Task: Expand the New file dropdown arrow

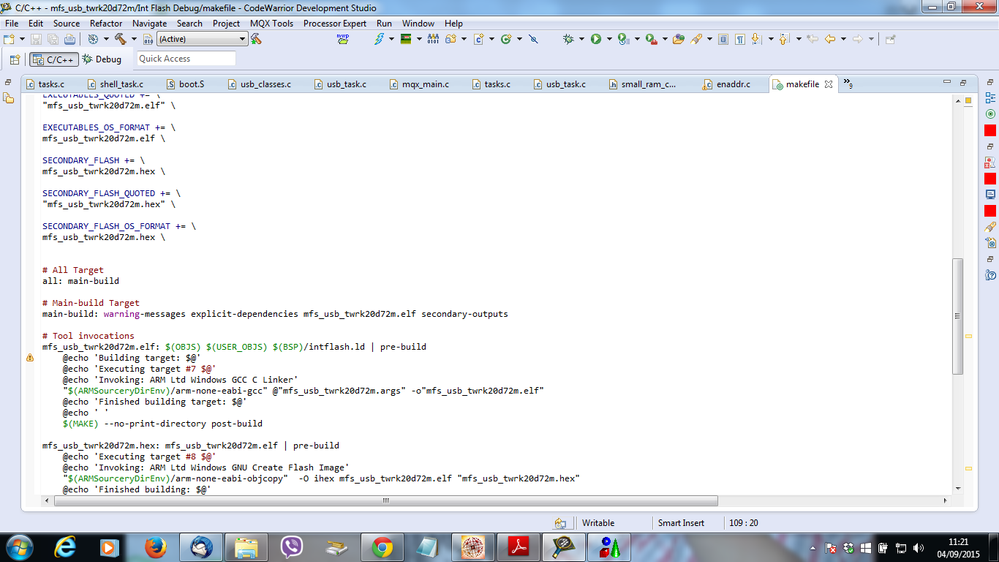Action: pos(22,39)
